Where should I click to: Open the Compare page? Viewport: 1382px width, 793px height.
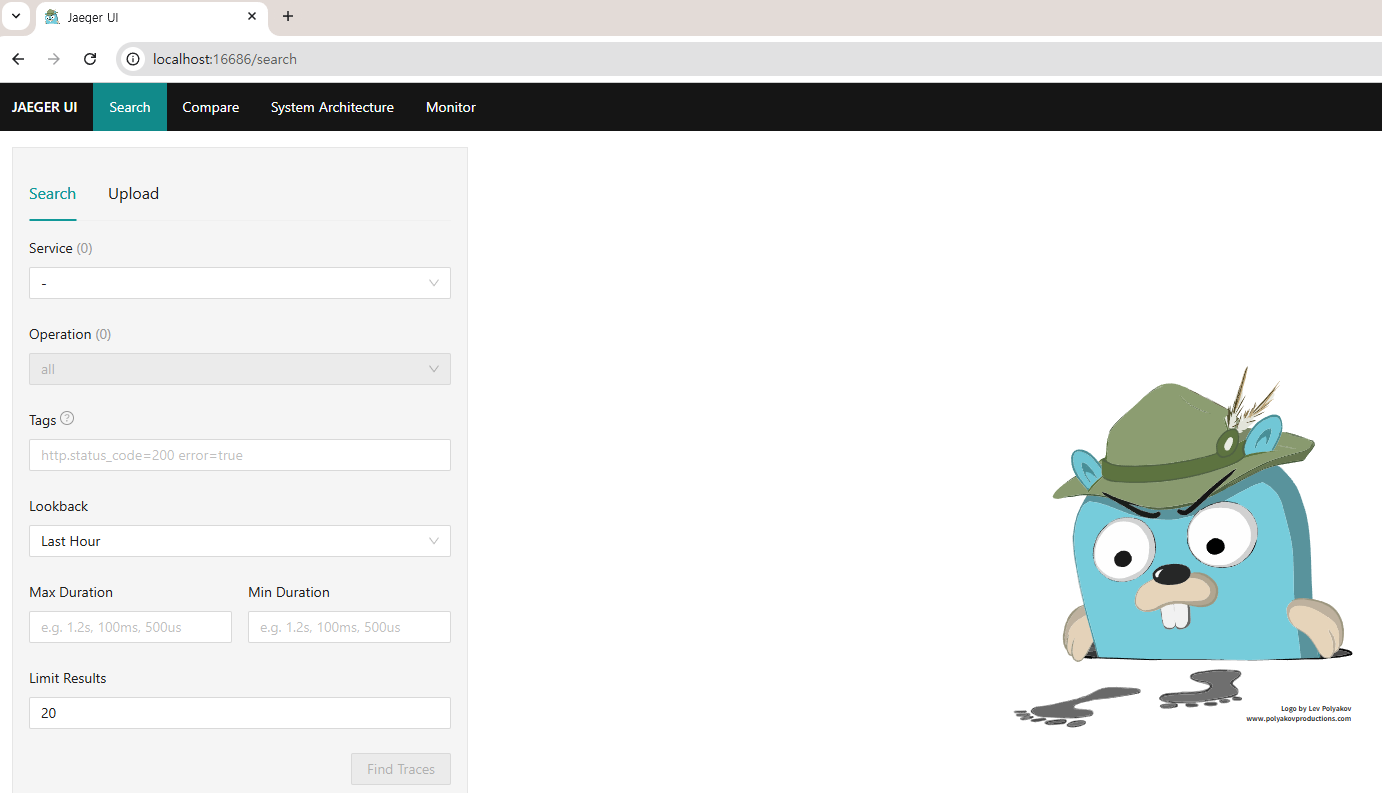[211, 107]
